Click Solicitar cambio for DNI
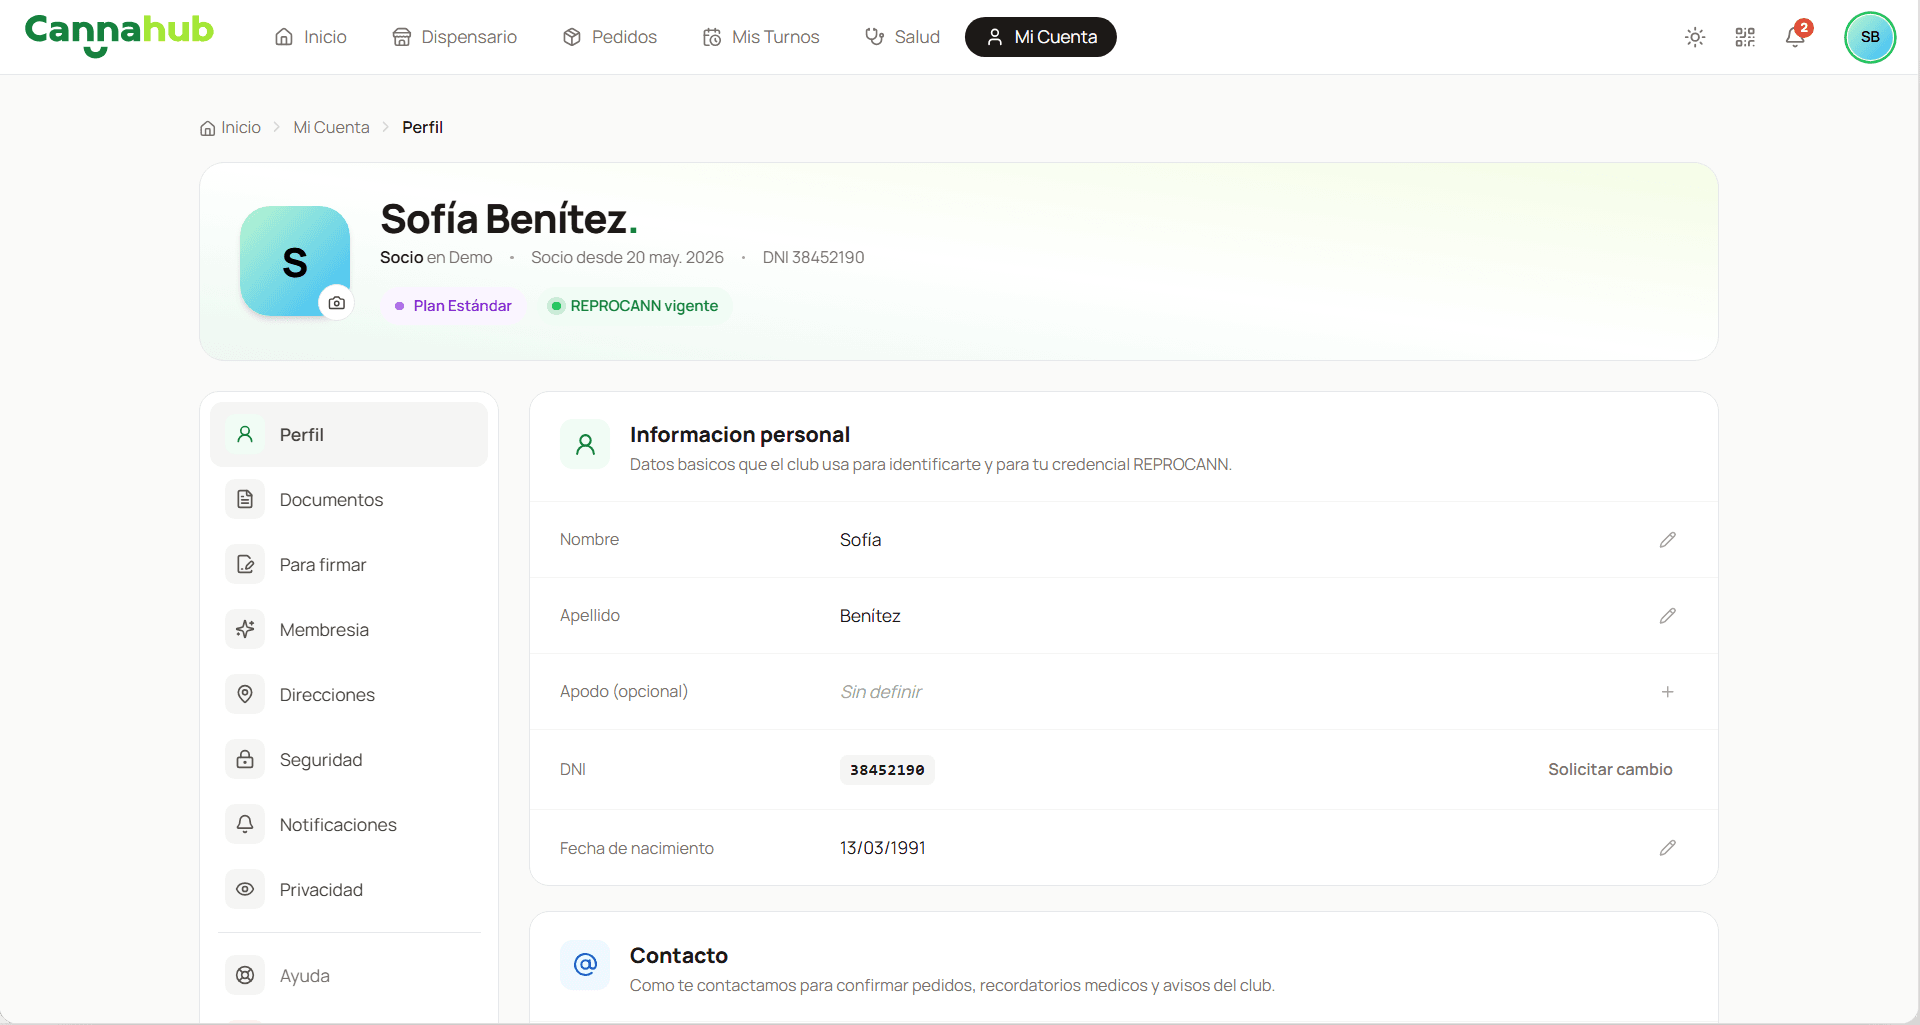Screen dimensions: 1920x1025 click(1610, 770)
